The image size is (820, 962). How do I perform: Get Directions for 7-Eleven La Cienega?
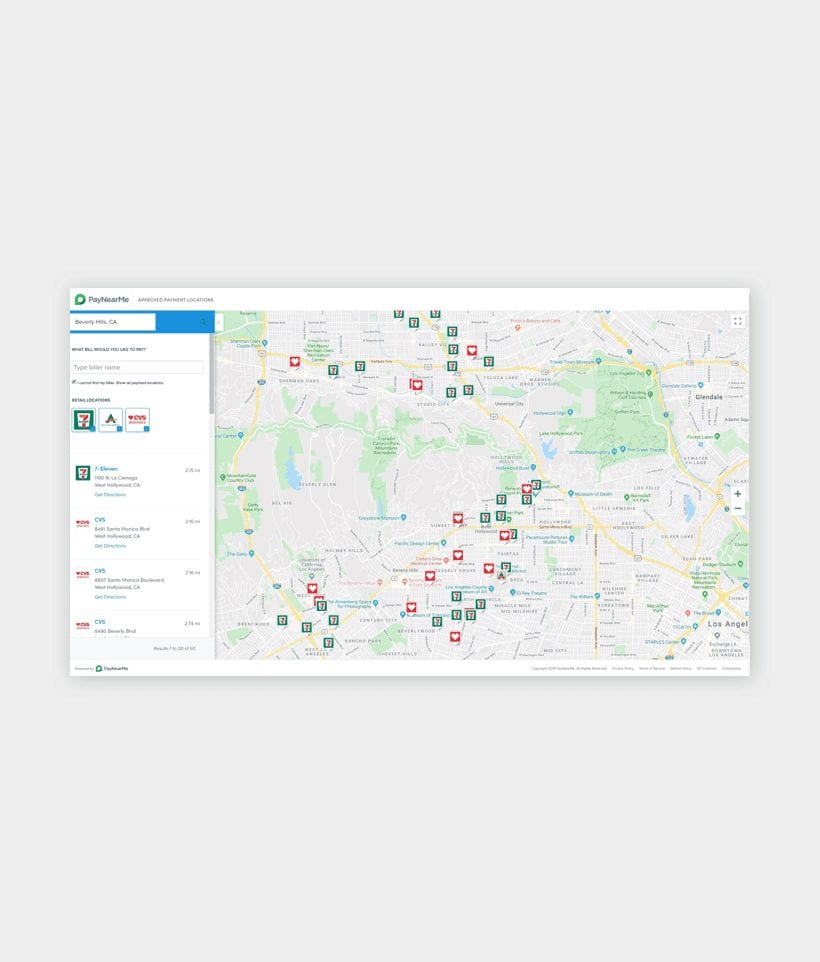click(x=110, y=495)
